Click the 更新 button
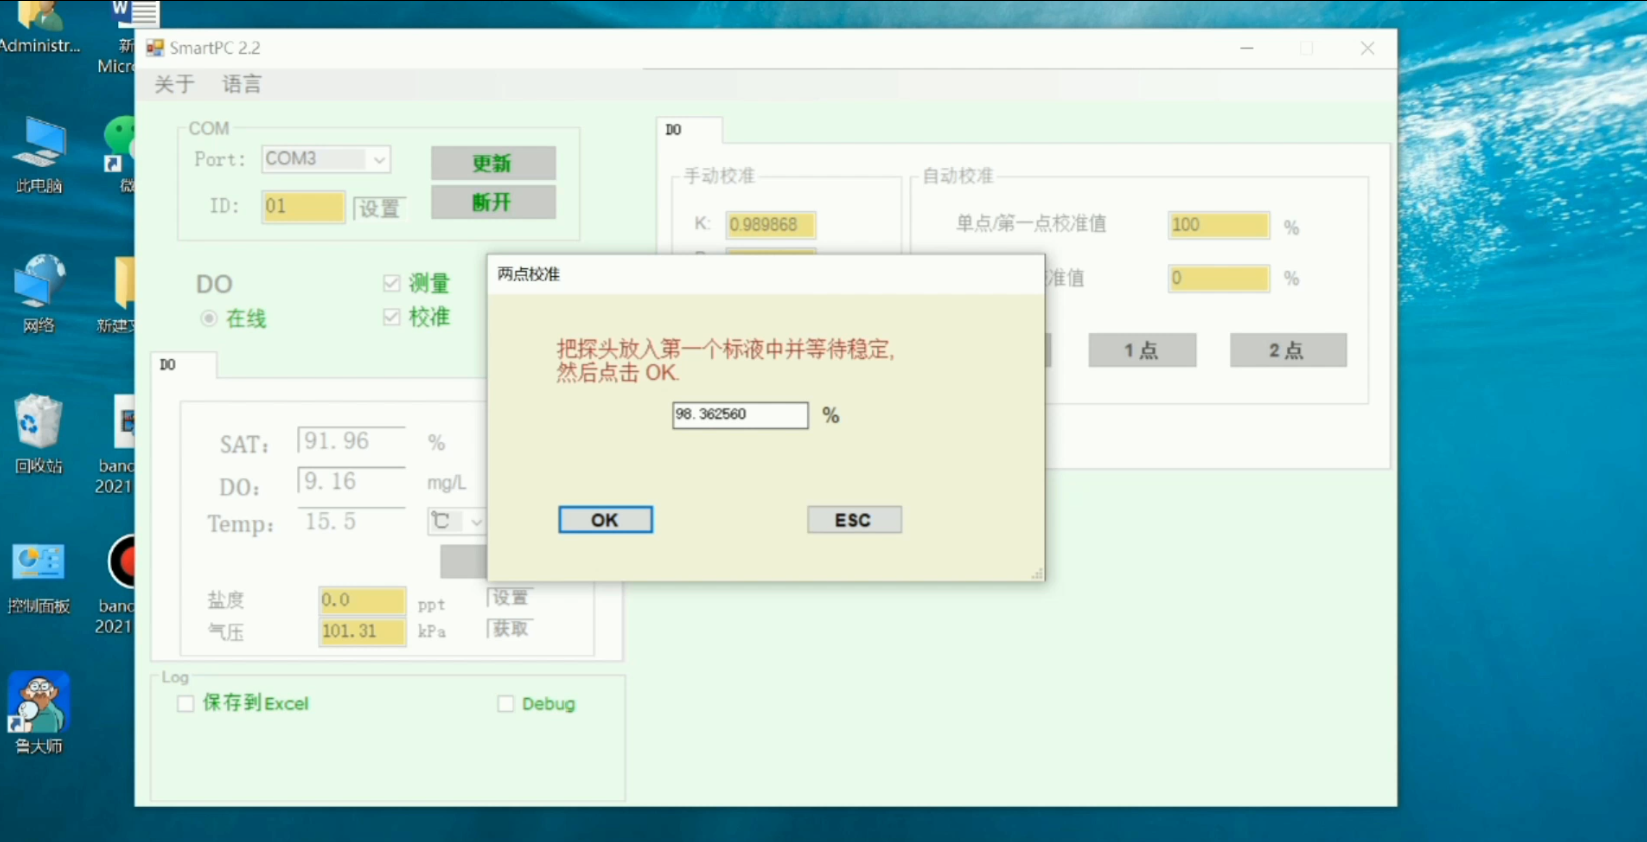Viewport: 1647px width, 842px height. coord(493,163)
